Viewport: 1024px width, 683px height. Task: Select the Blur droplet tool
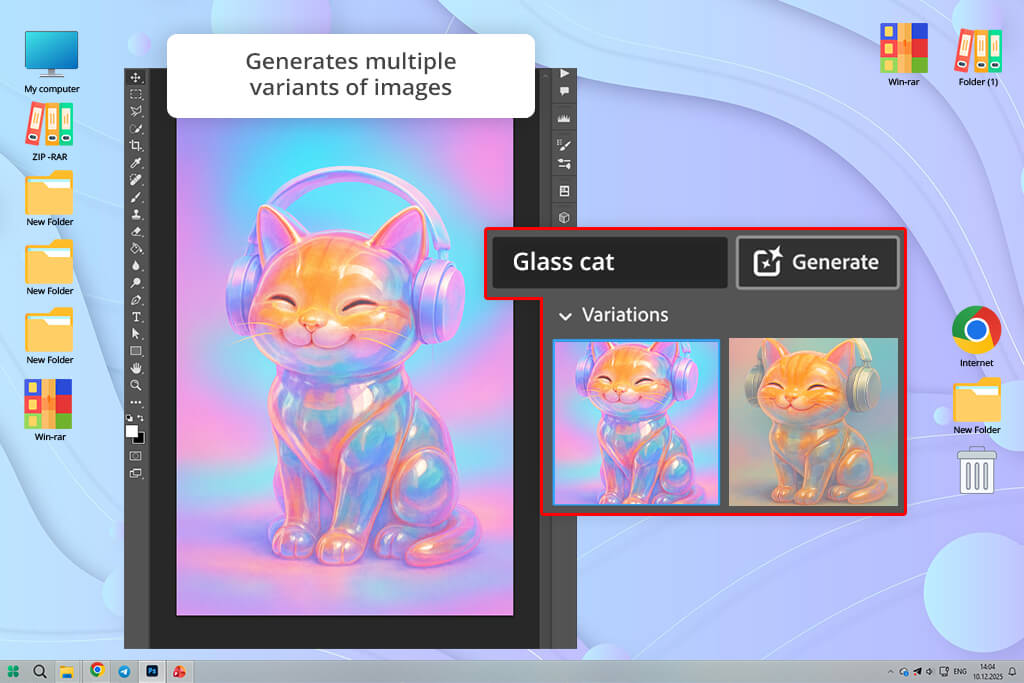click(x=136, y=266)
